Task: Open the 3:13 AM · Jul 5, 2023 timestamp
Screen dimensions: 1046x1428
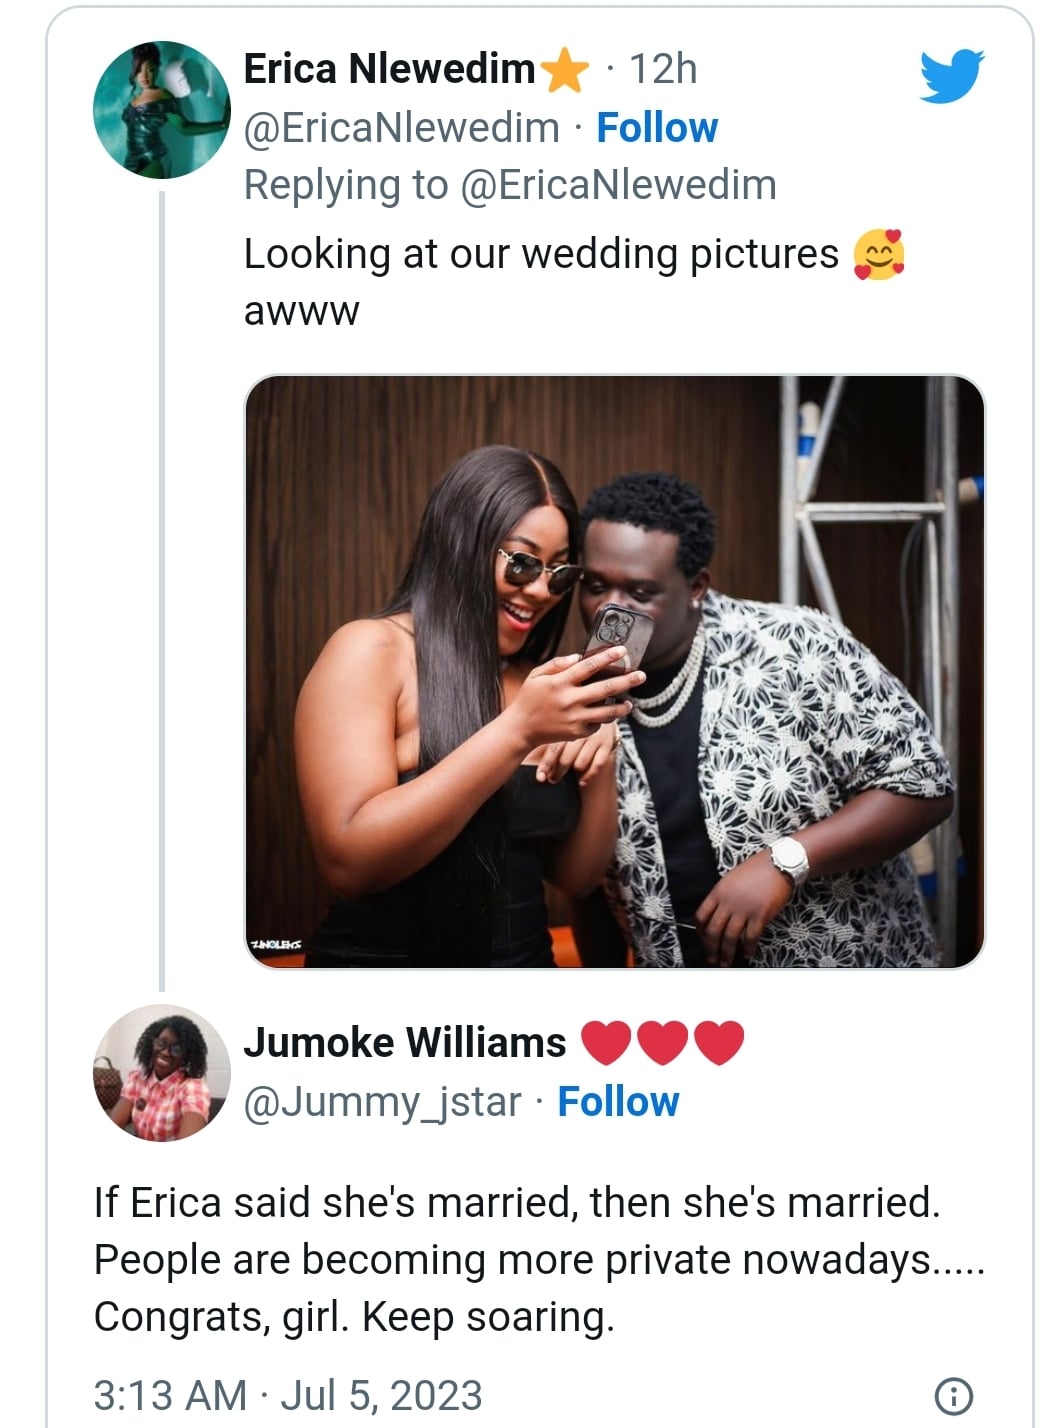Action: (x=288, y=1395)
